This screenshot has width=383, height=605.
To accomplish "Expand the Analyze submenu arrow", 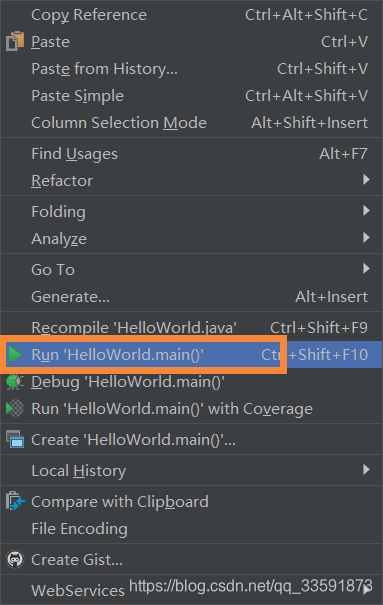I will tap(366, 238).
